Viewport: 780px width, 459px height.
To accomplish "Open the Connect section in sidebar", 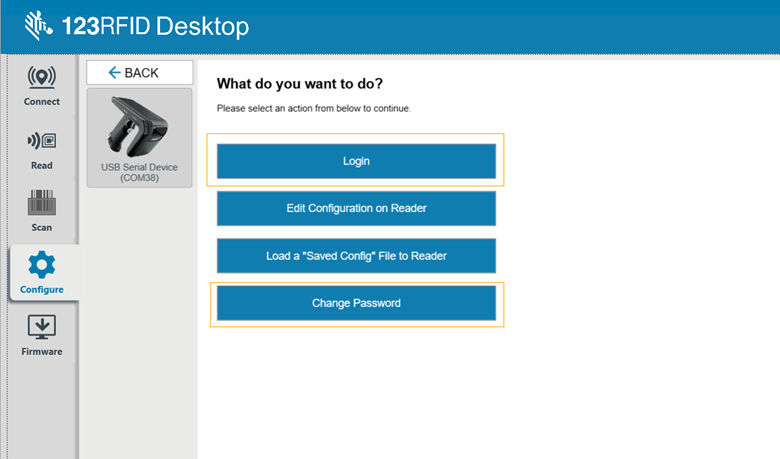I will coord(42,86).
